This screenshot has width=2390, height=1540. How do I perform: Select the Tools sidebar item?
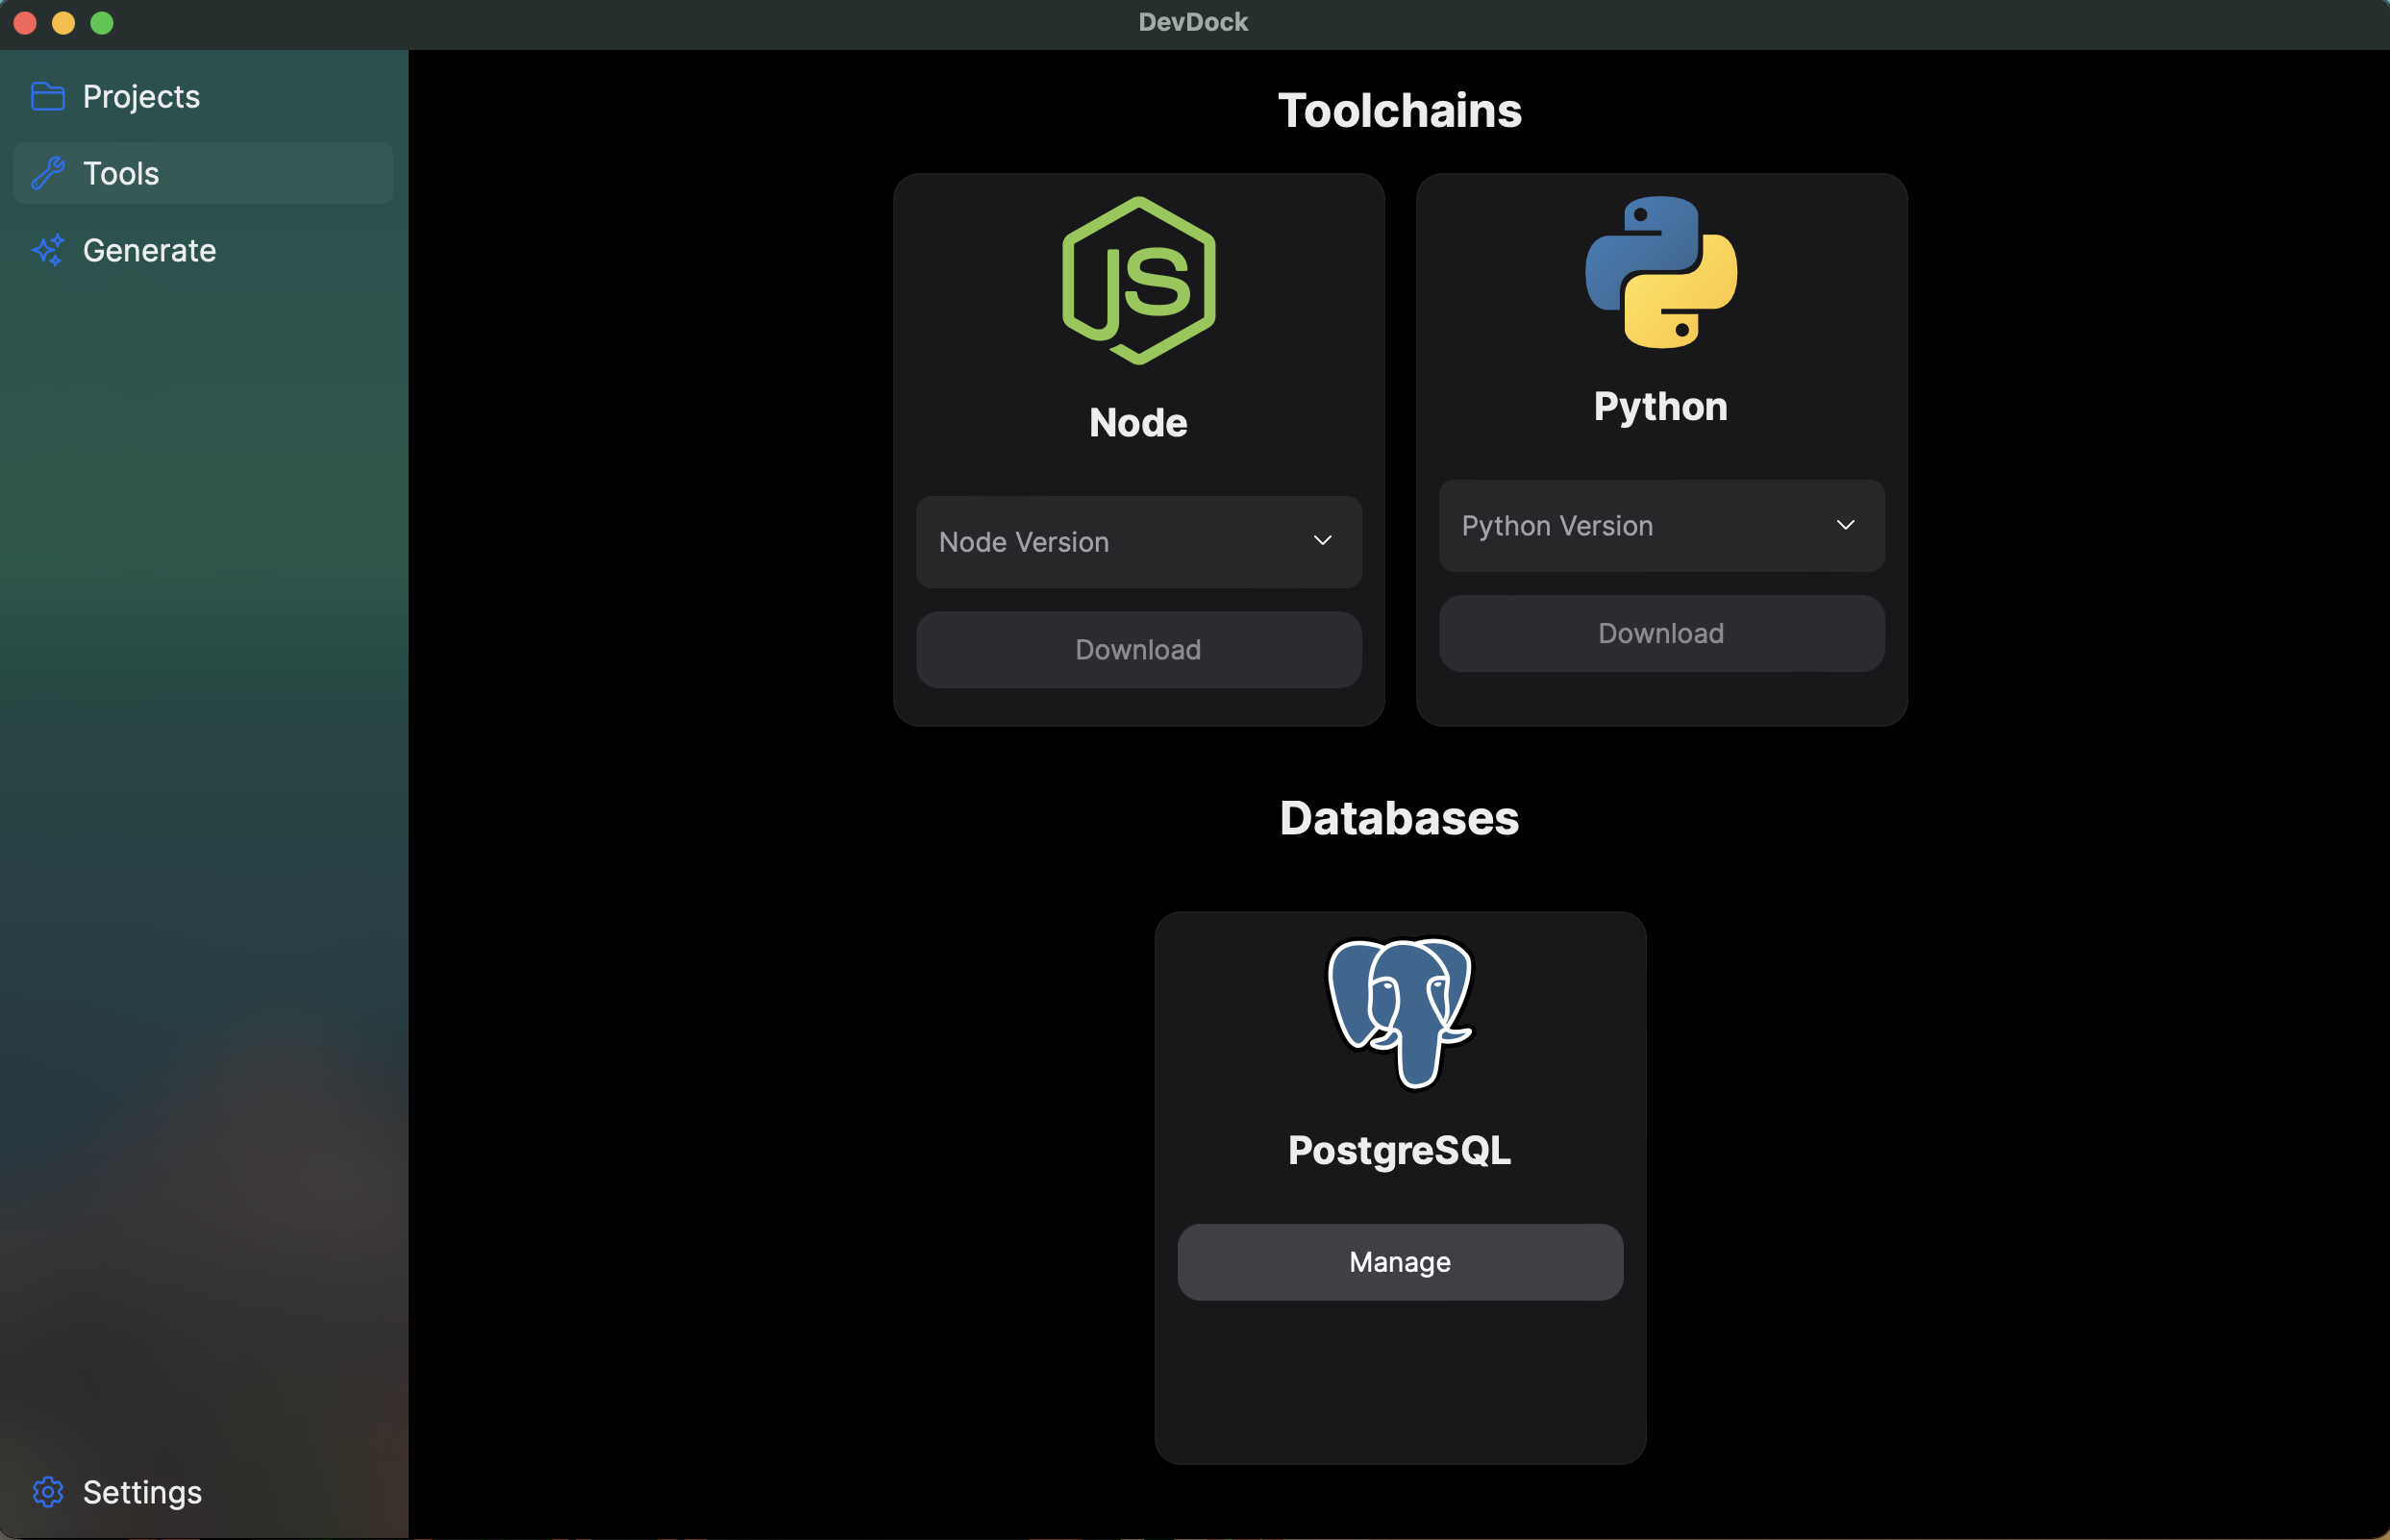[x=202, y=173]
